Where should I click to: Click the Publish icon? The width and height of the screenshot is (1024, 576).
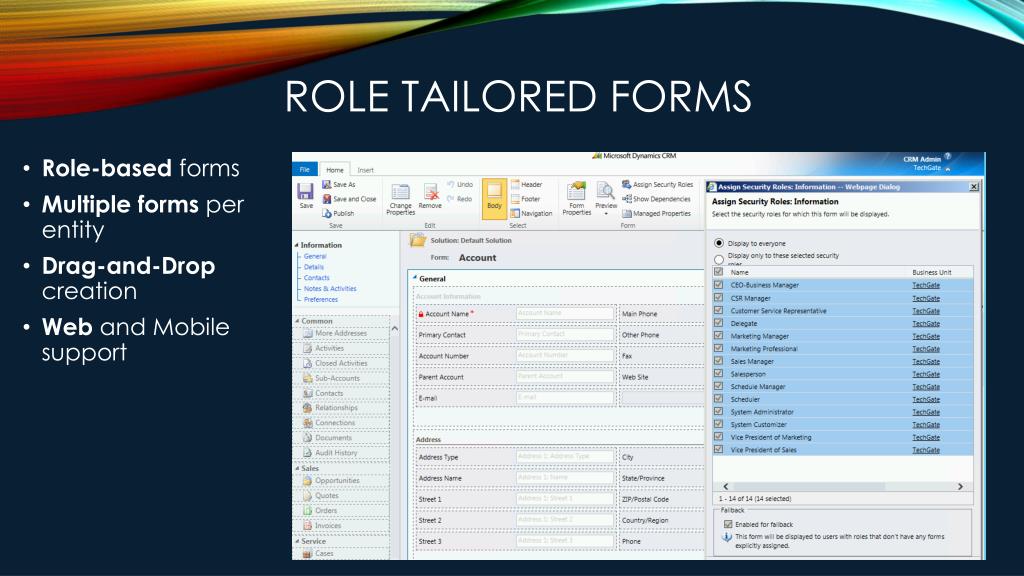tap(327, 214)
